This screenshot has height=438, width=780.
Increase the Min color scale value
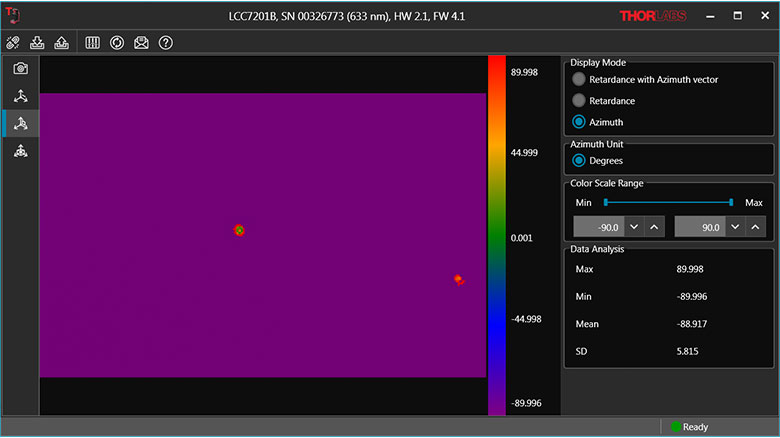tap(655, 227)
